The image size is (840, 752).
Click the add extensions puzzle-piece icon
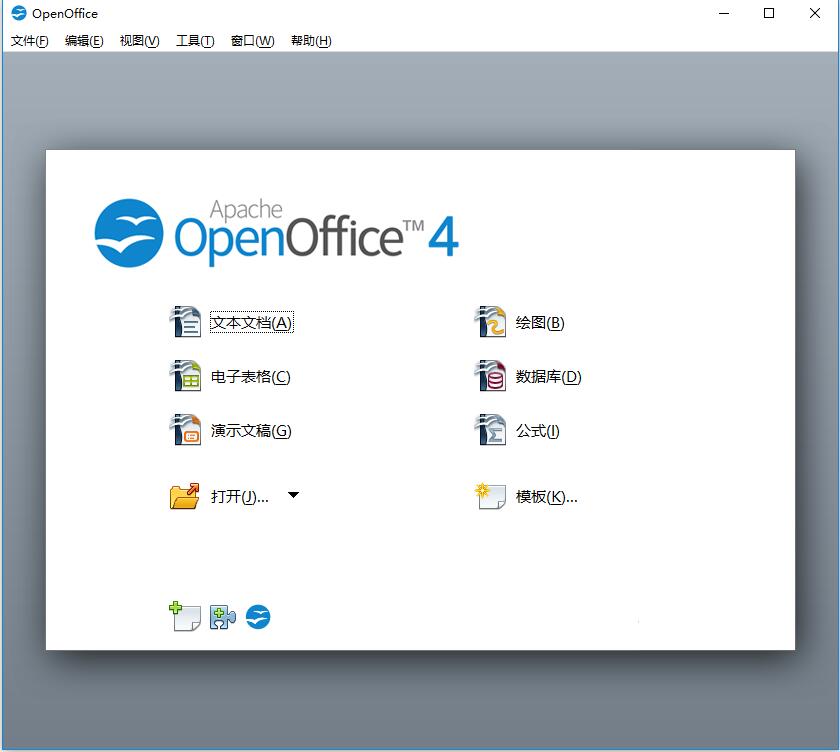pos(223,617)
